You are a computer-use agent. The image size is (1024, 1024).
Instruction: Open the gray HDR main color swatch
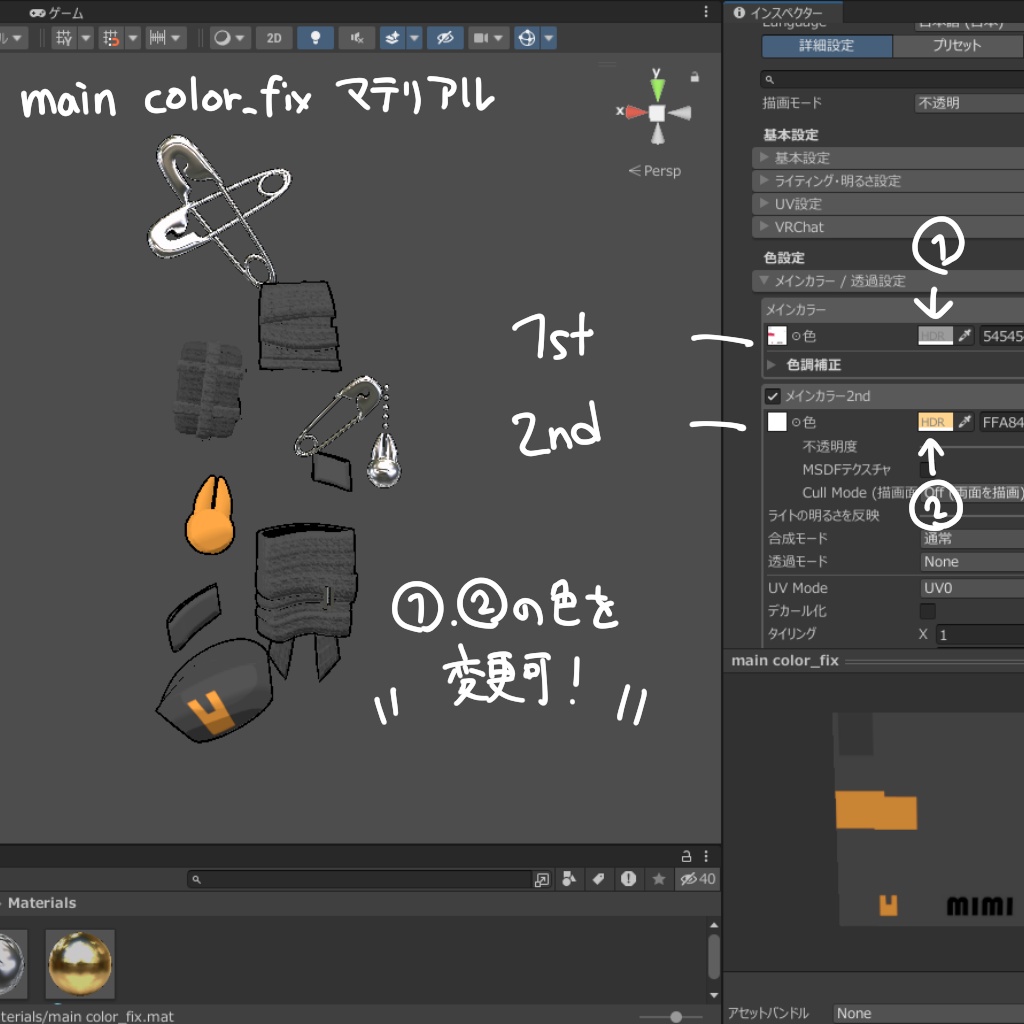tap(935, 336)
